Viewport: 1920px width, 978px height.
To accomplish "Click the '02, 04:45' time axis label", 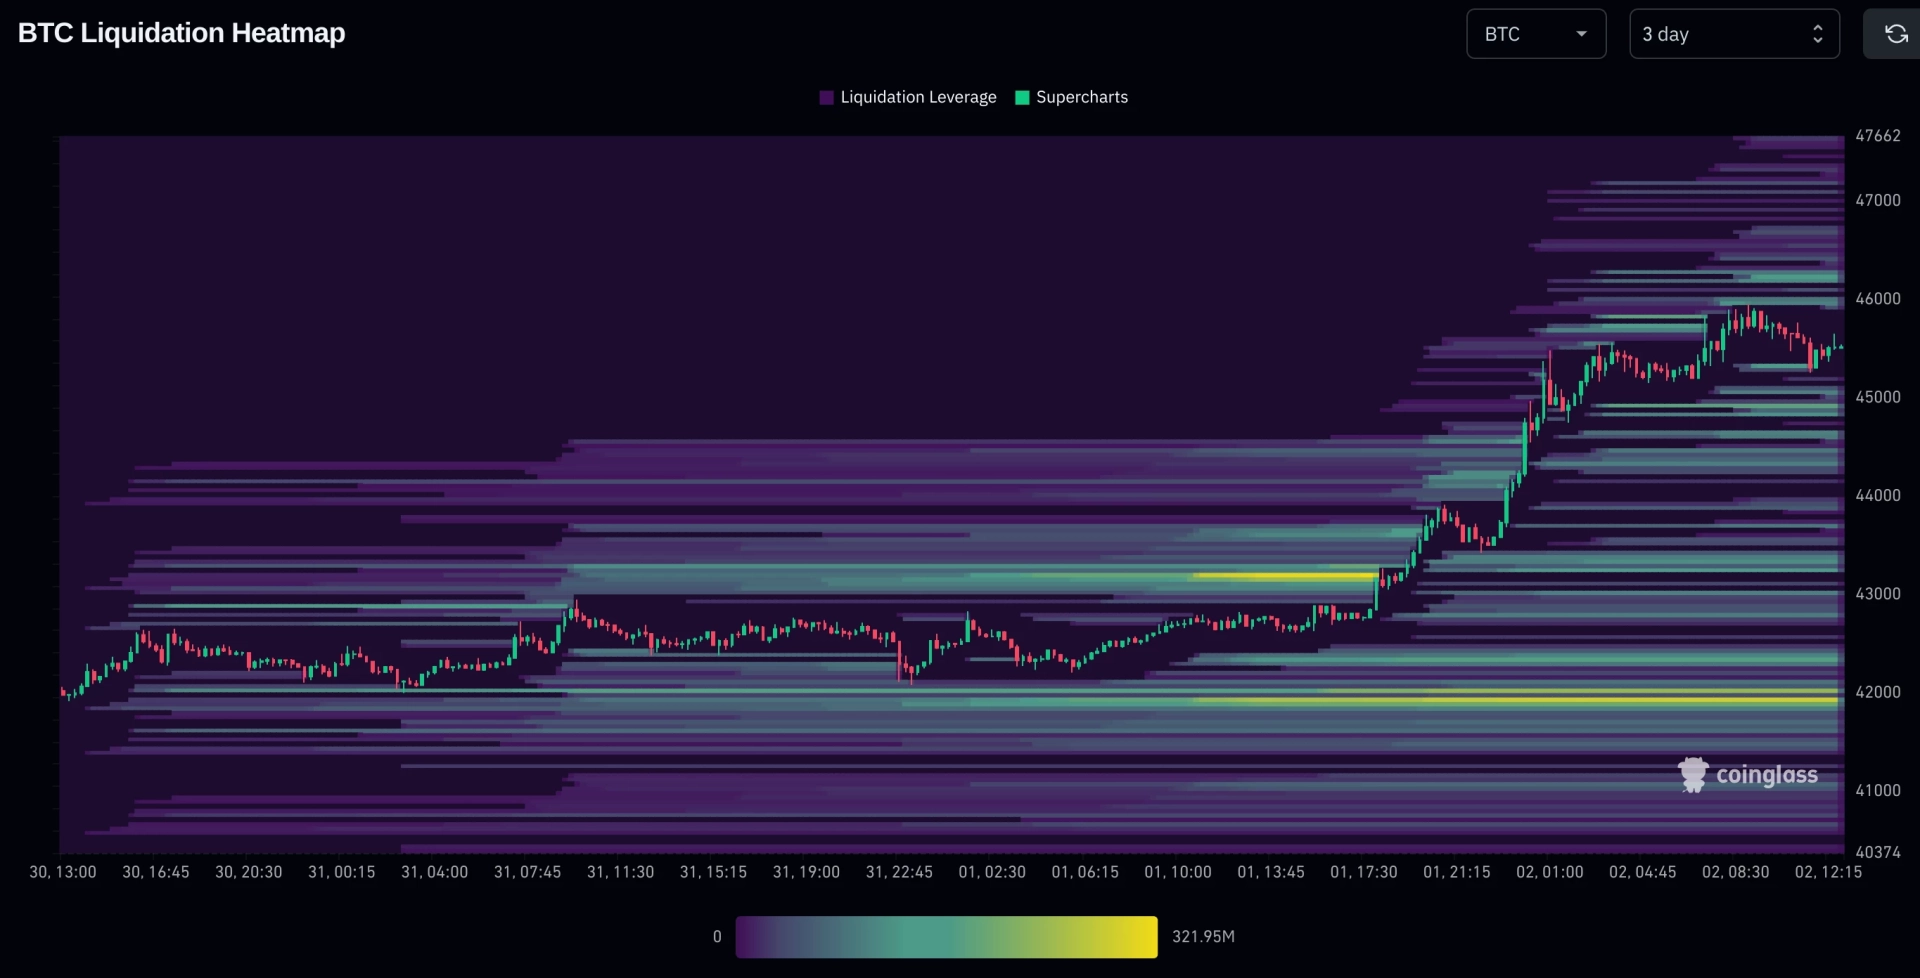I will tap(1643, 872).
